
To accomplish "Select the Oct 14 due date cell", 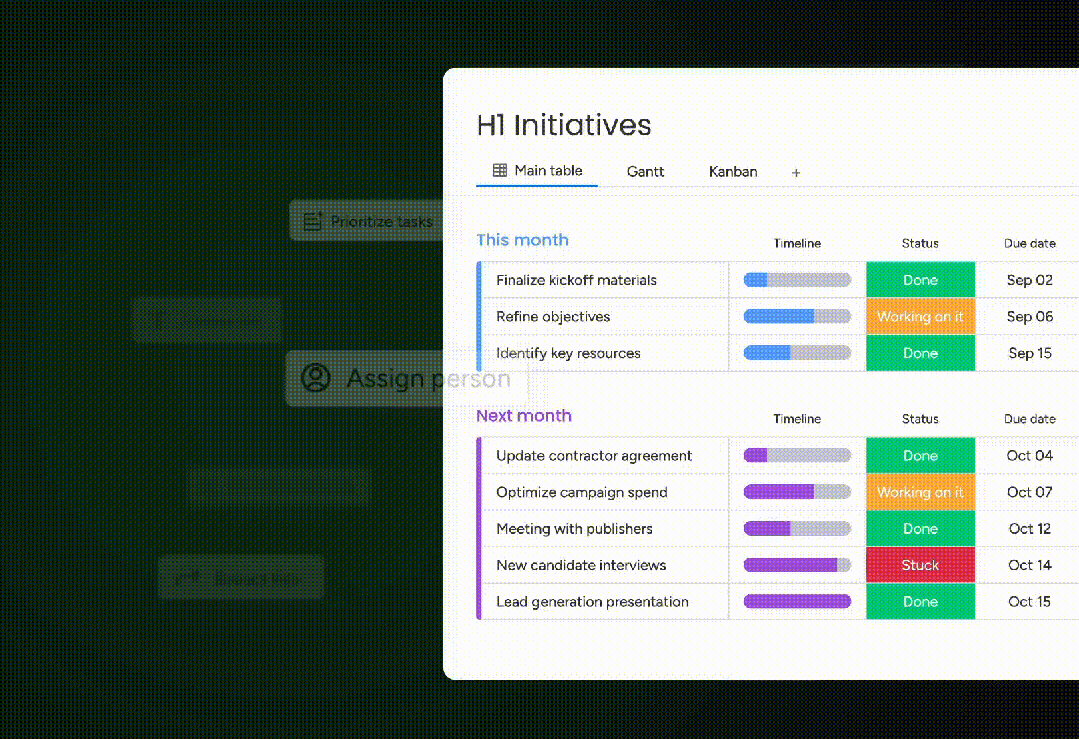I will coord(1029,565).
